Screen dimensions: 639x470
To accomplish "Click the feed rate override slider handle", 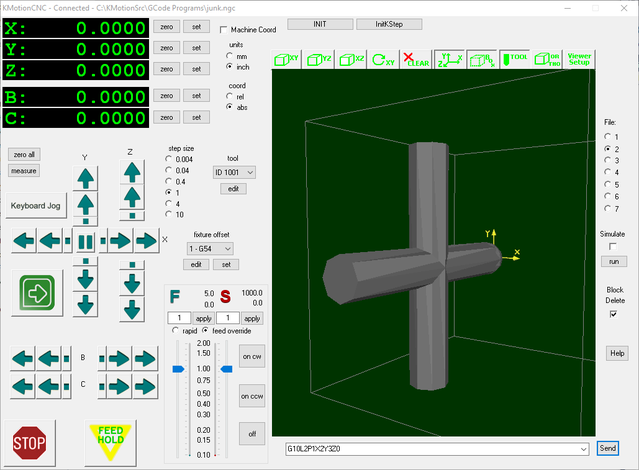I will [x=179, y=369].
